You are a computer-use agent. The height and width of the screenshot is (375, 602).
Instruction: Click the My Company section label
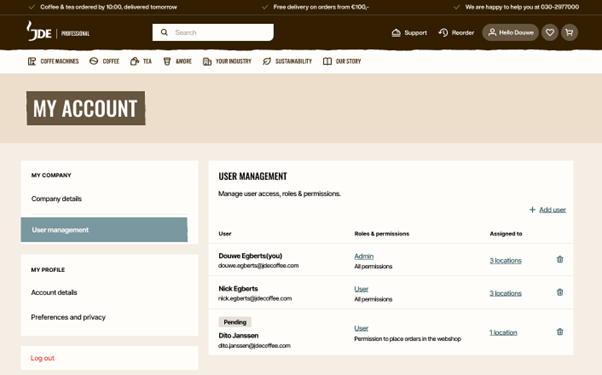(51, 175)
